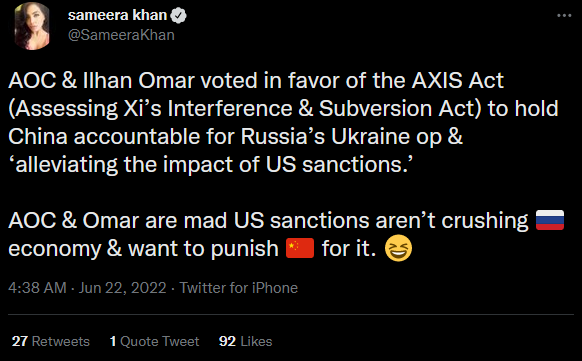582x361 pixels.
Task: Click the 'Assessing Xi's Interference' text line
Action: (283, 108)
